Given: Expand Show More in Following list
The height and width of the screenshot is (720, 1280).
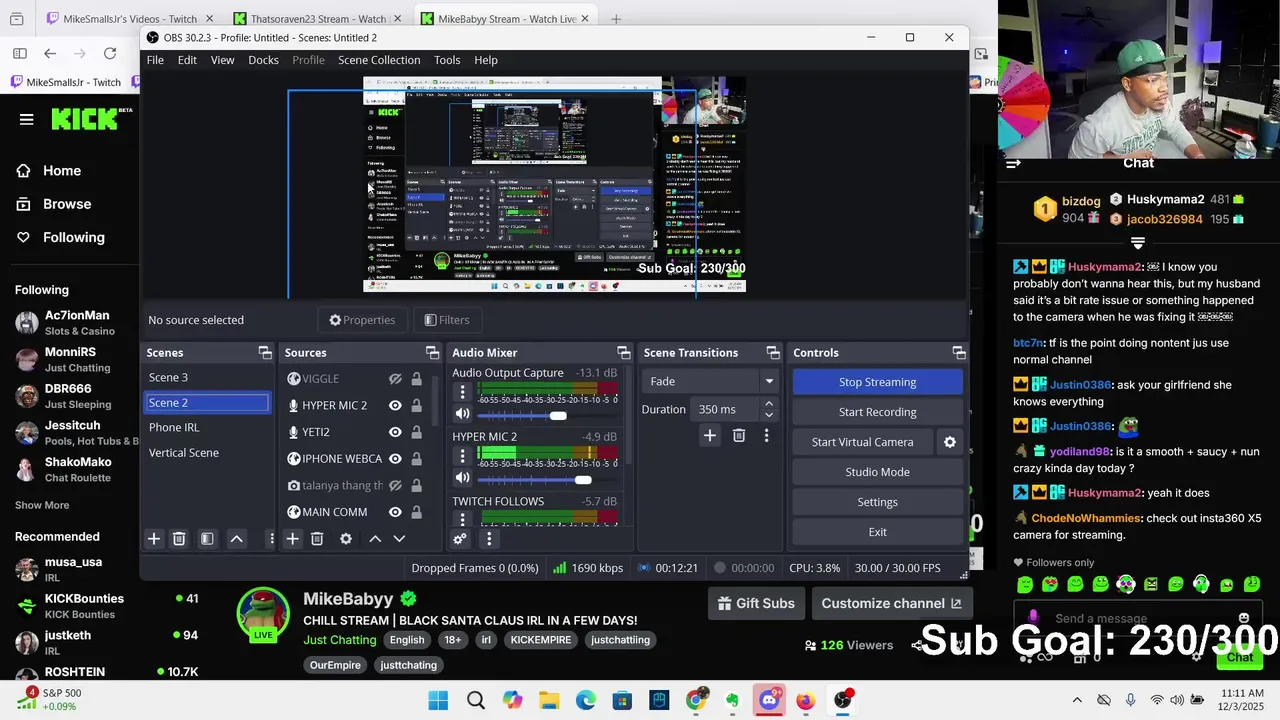Looking at the screenshot, I should (x=42, y=505).
